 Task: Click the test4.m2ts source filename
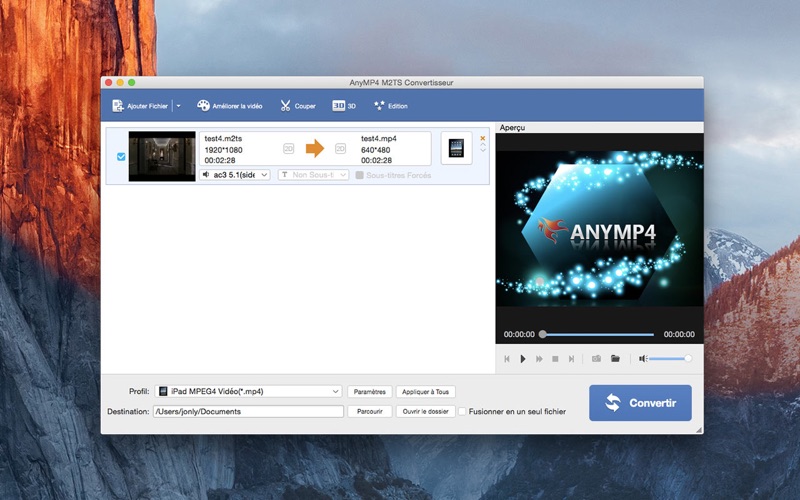point(223,138)
